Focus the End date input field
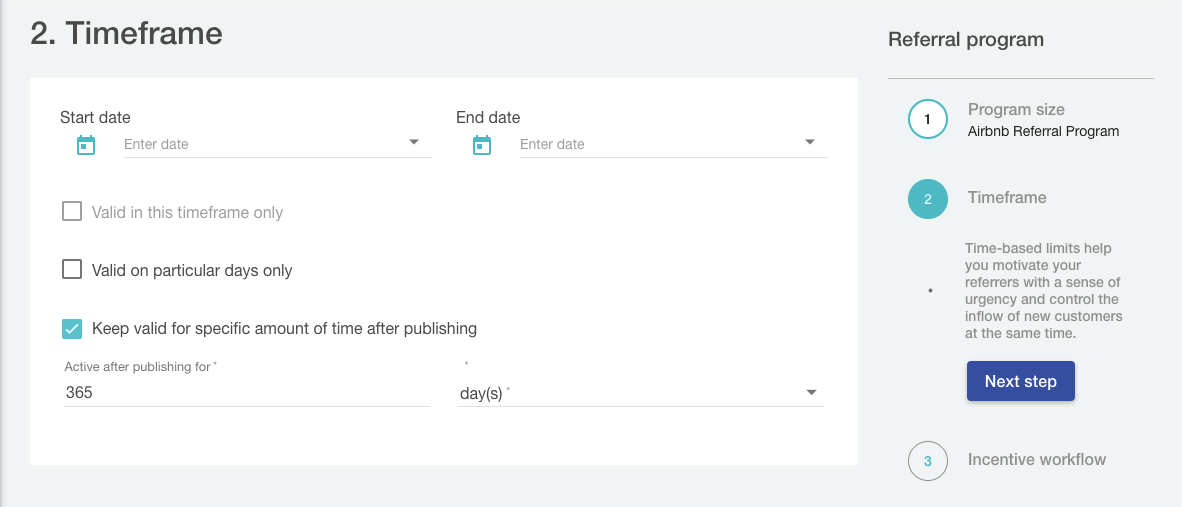Viewport: 1182px width, 507px height. click(656, 144)
